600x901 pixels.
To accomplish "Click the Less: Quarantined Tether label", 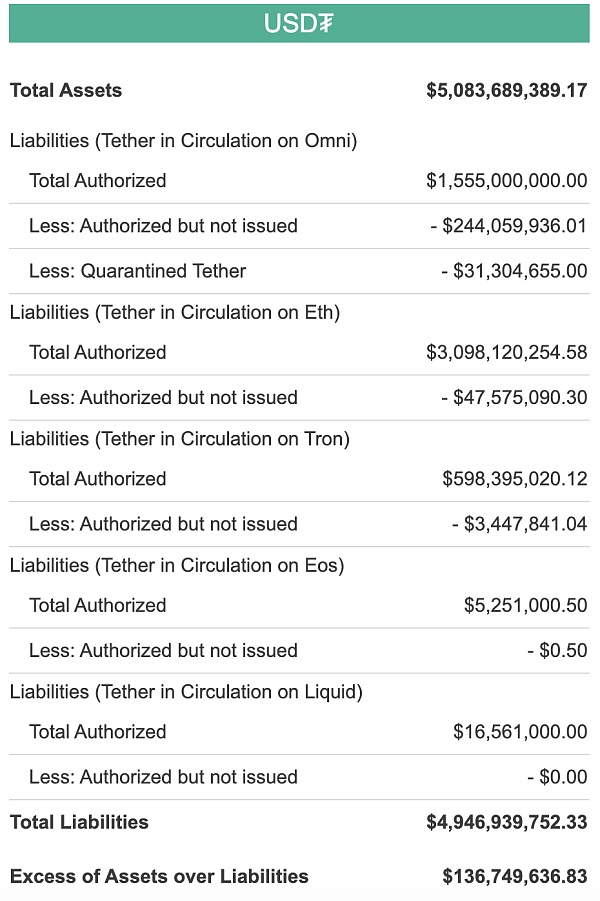I will (x=137, y=271).
